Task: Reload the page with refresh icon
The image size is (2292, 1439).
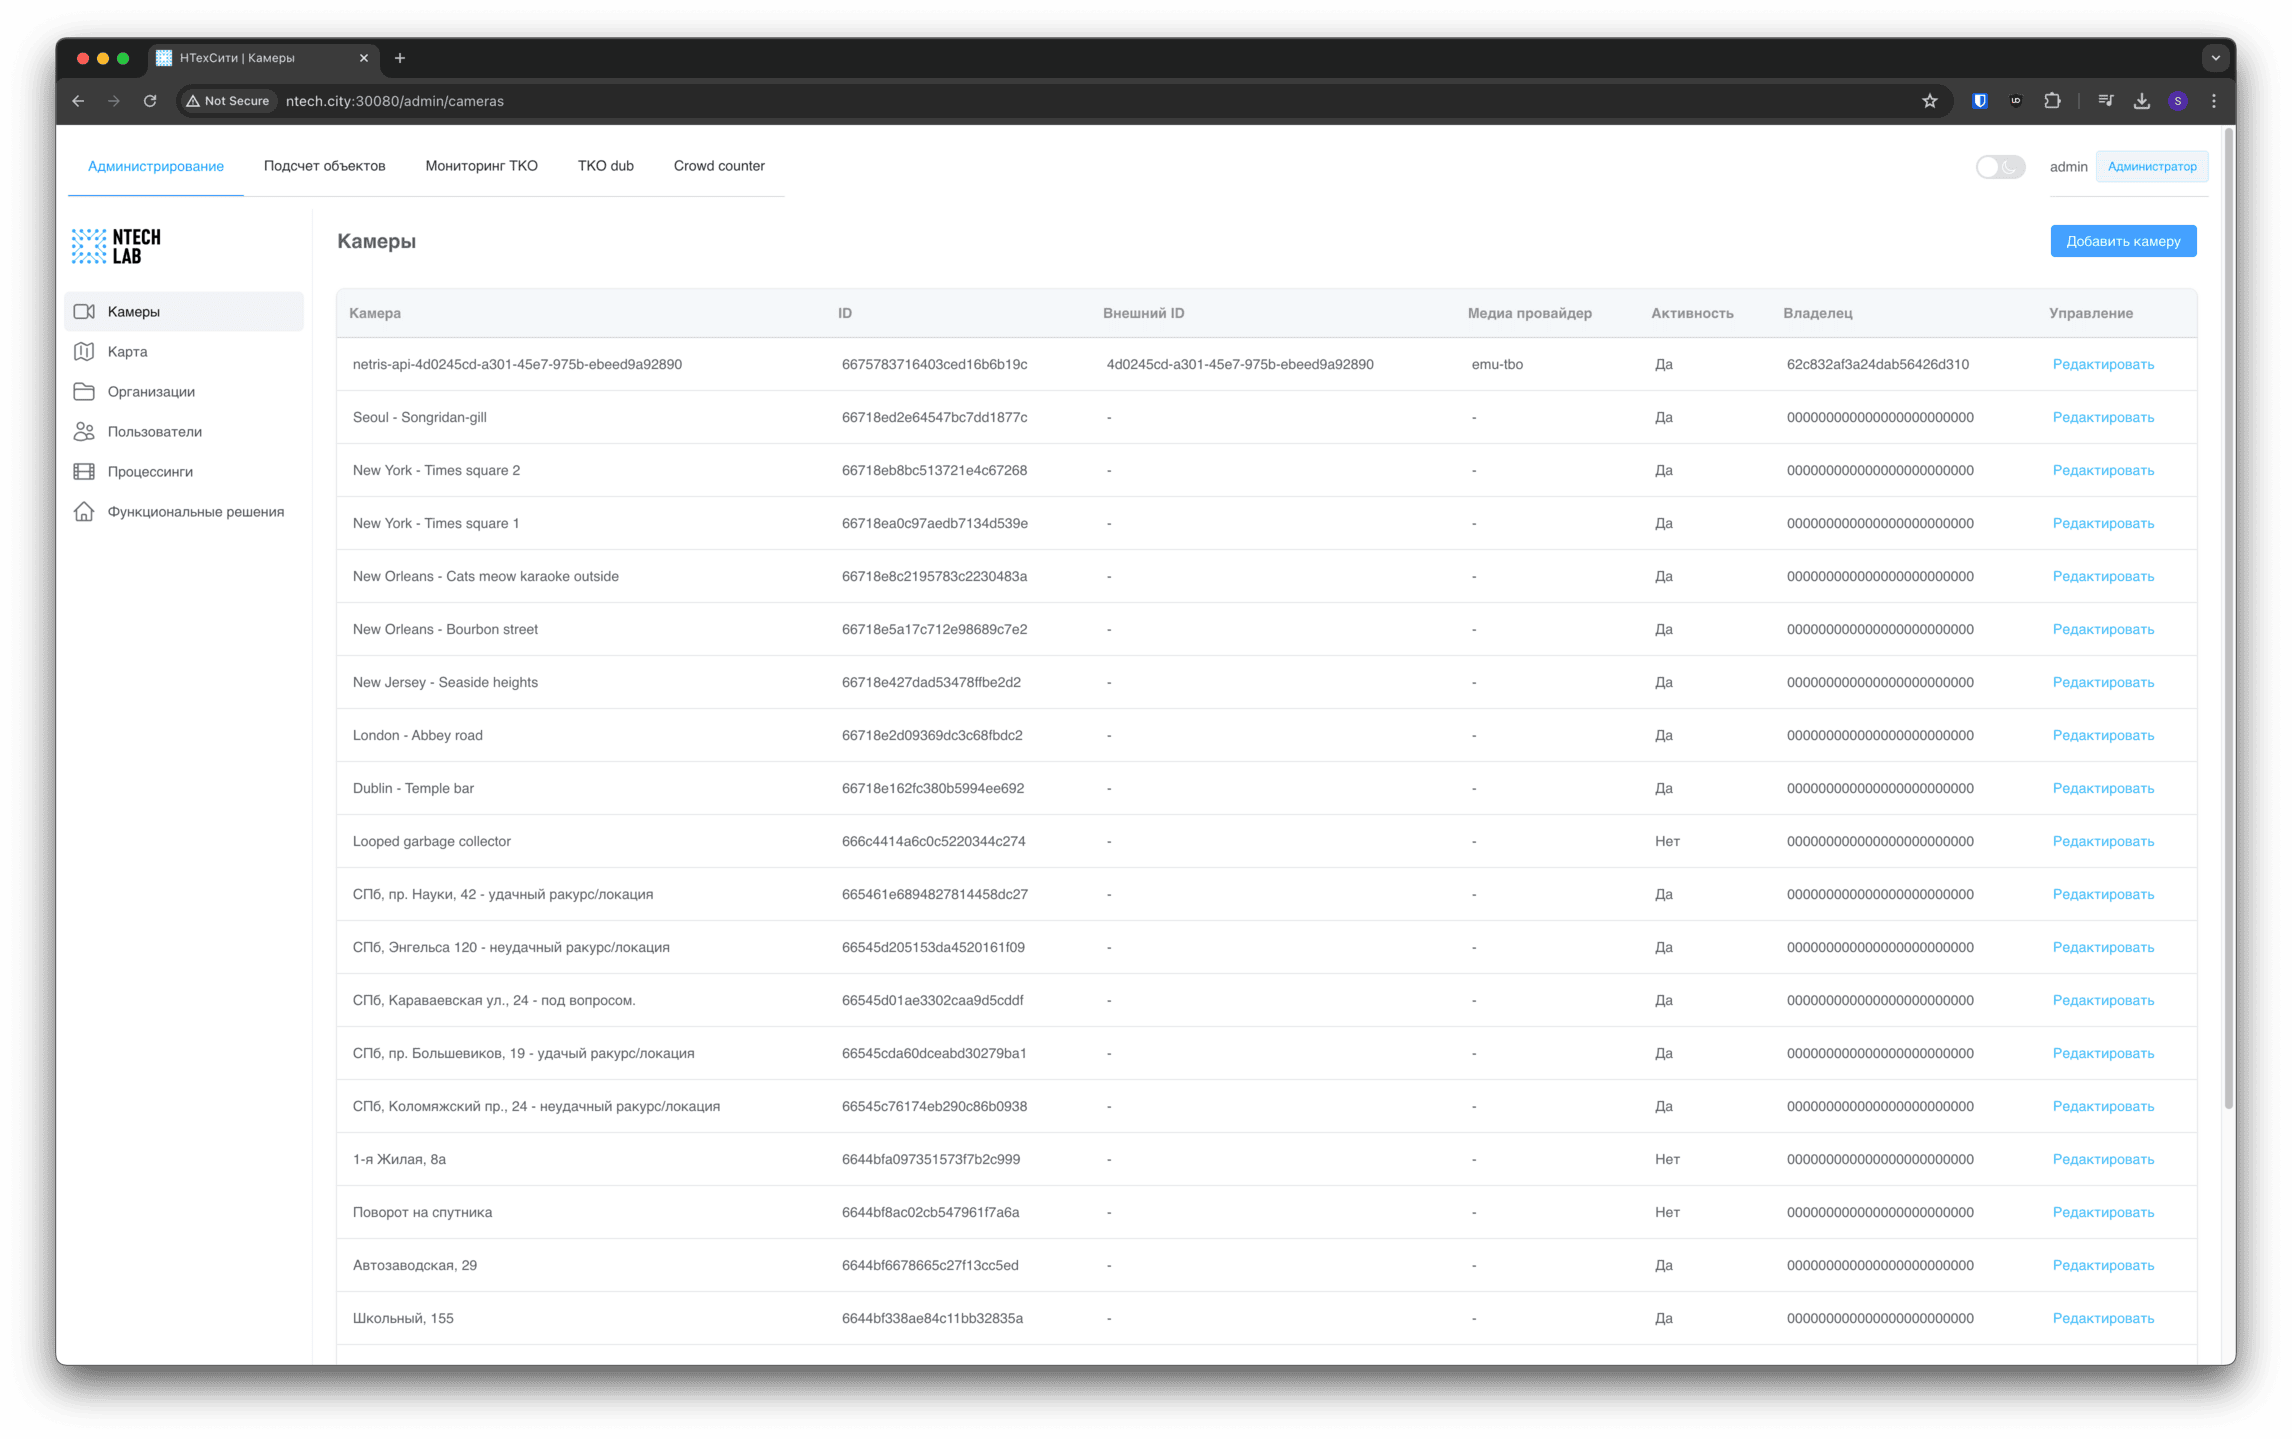Action: 150,101
